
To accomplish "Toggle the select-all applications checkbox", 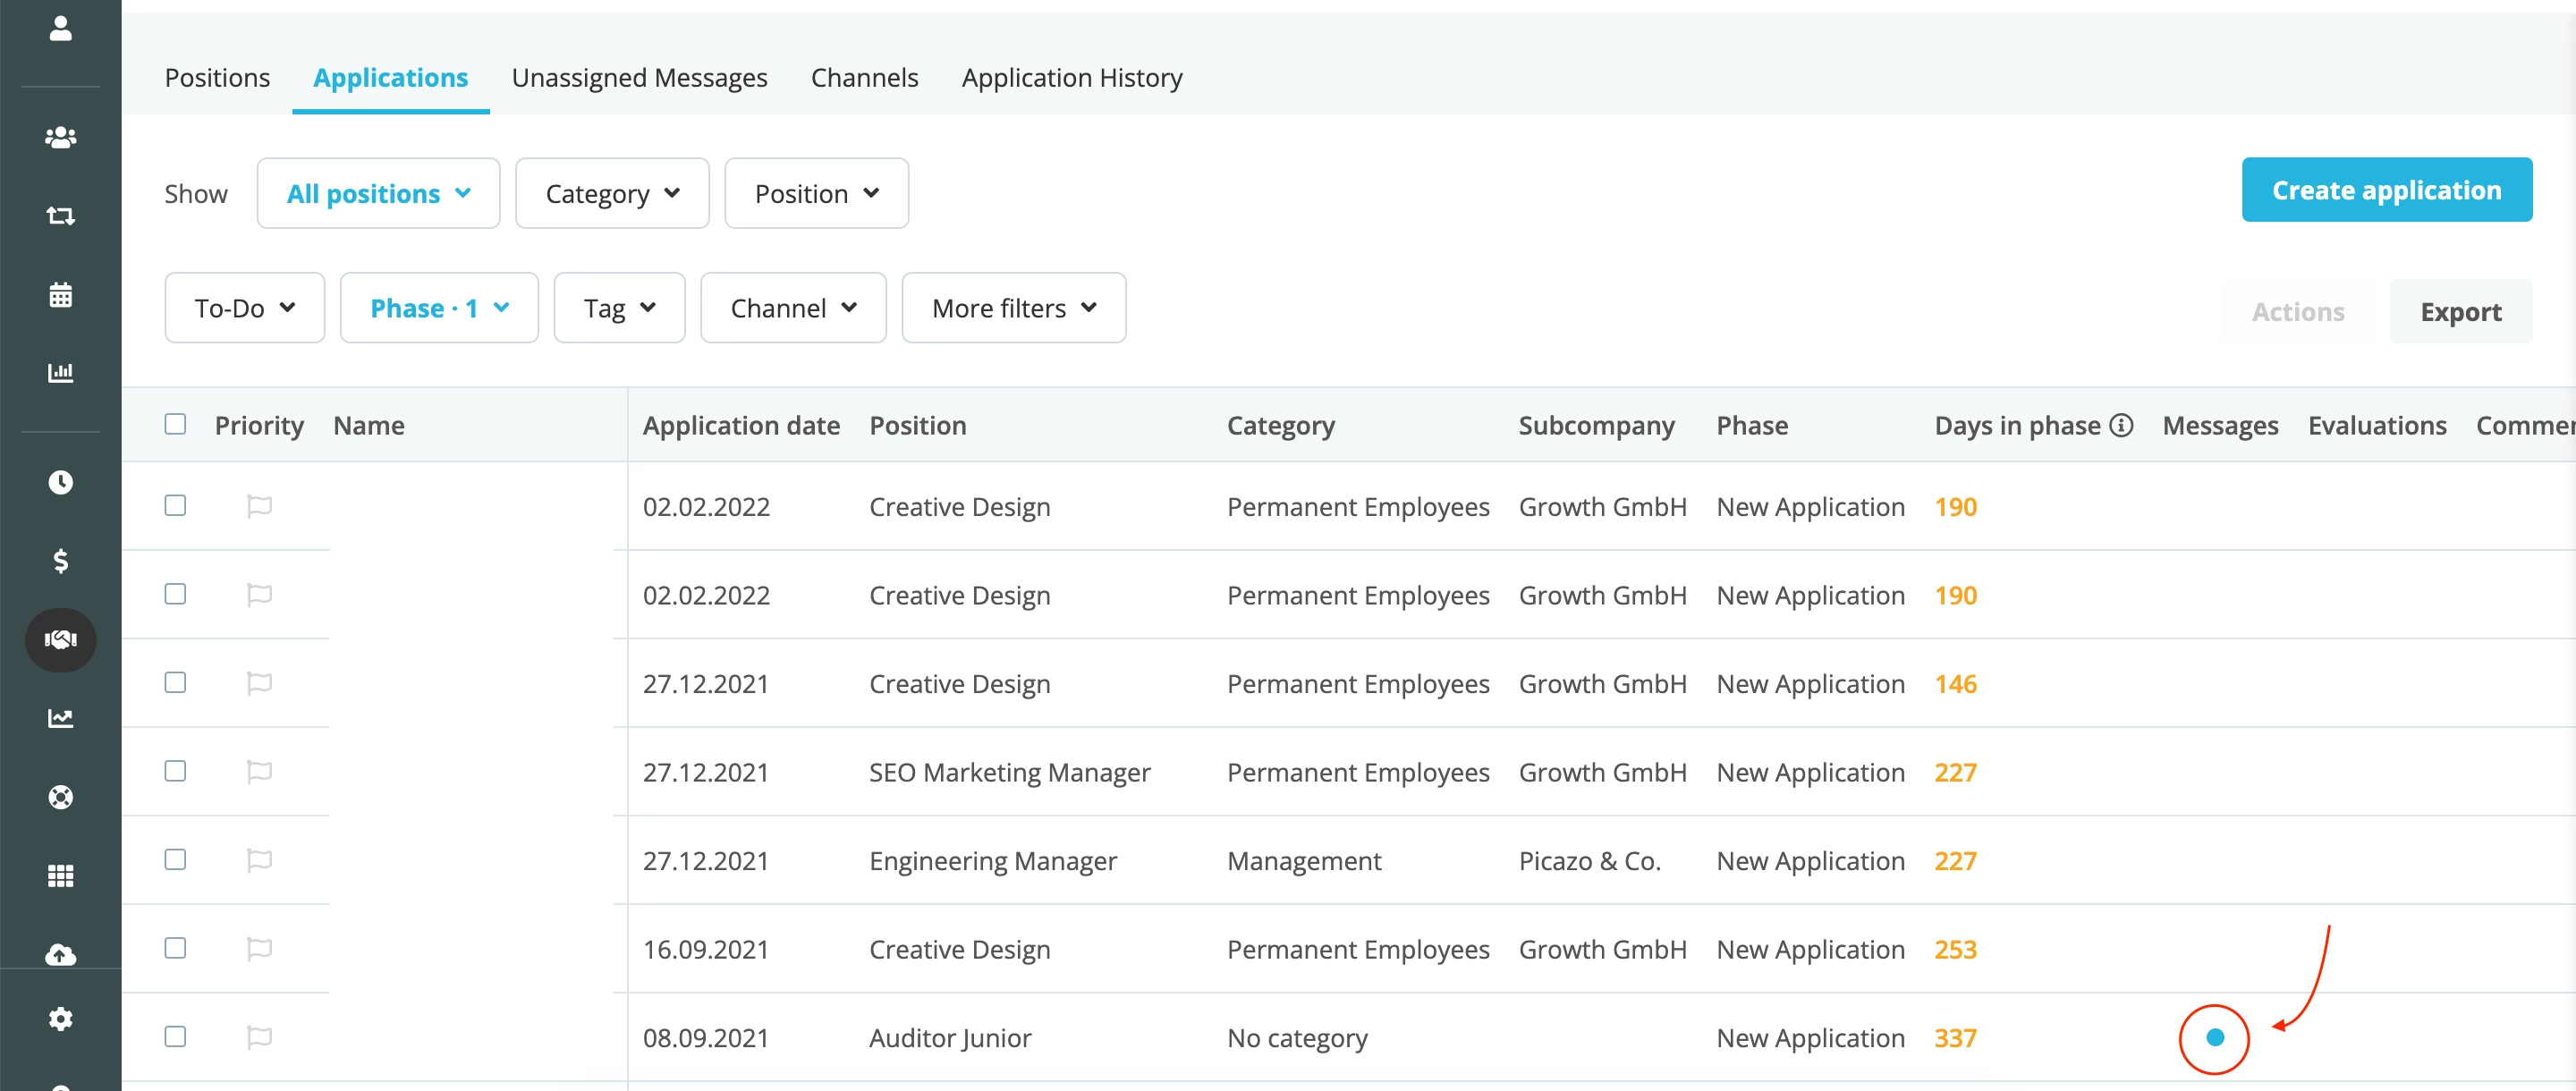I will click(x=175, y=424).
